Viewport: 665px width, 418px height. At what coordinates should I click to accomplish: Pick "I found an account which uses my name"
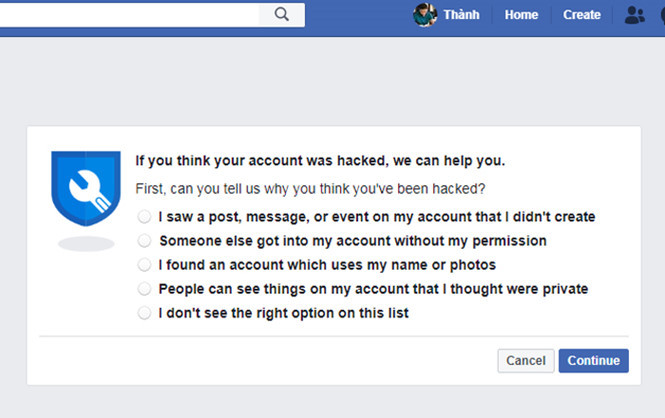click(145, 265)
